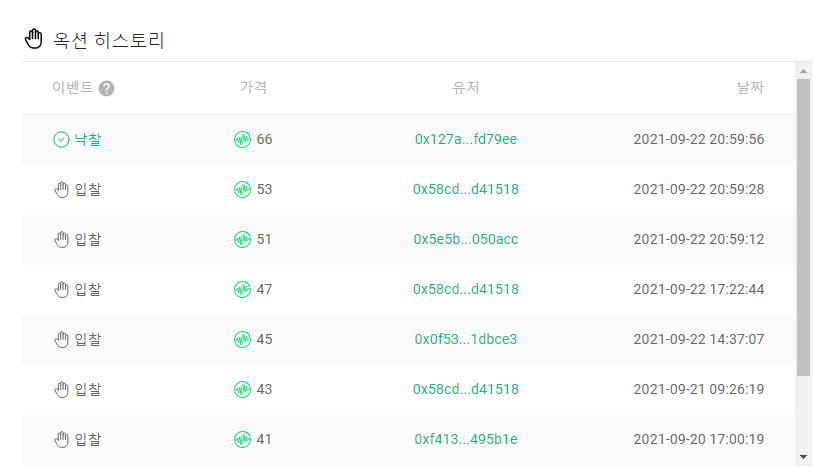Viewport: 813px width, 471px height.
Task: Click the 입찰 label in the 51 price row
Action: coord(88,239)
